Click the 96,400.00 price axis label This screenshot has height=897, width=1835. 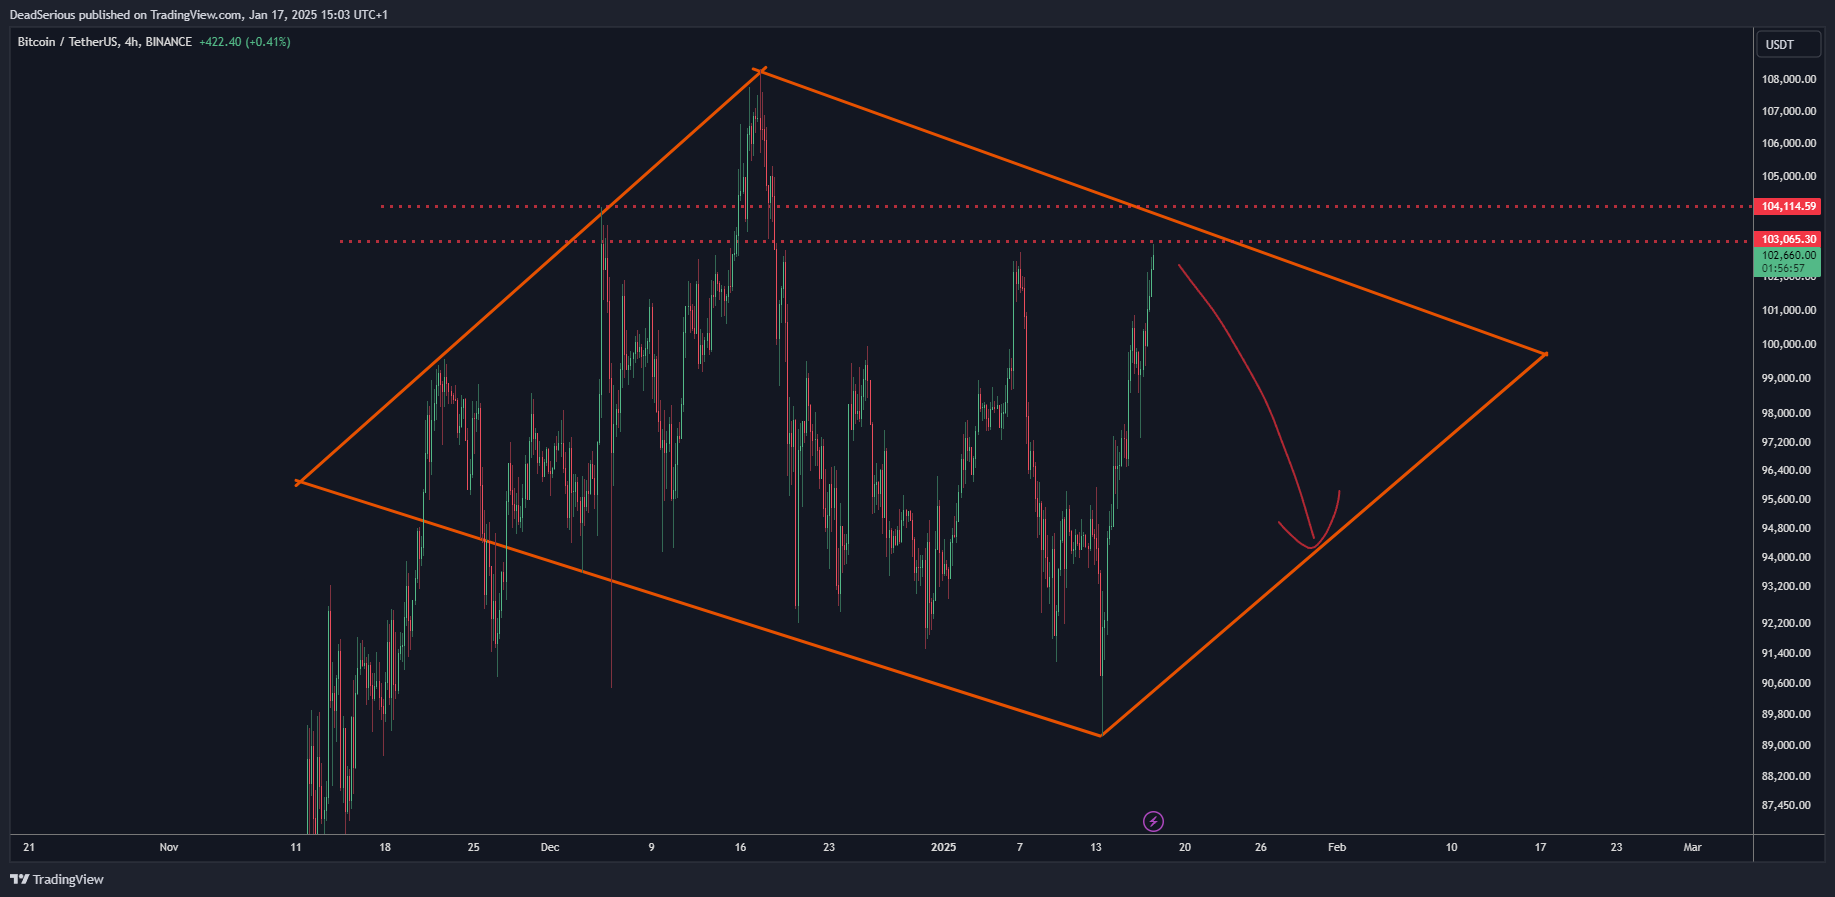[x=1786, y=470]
